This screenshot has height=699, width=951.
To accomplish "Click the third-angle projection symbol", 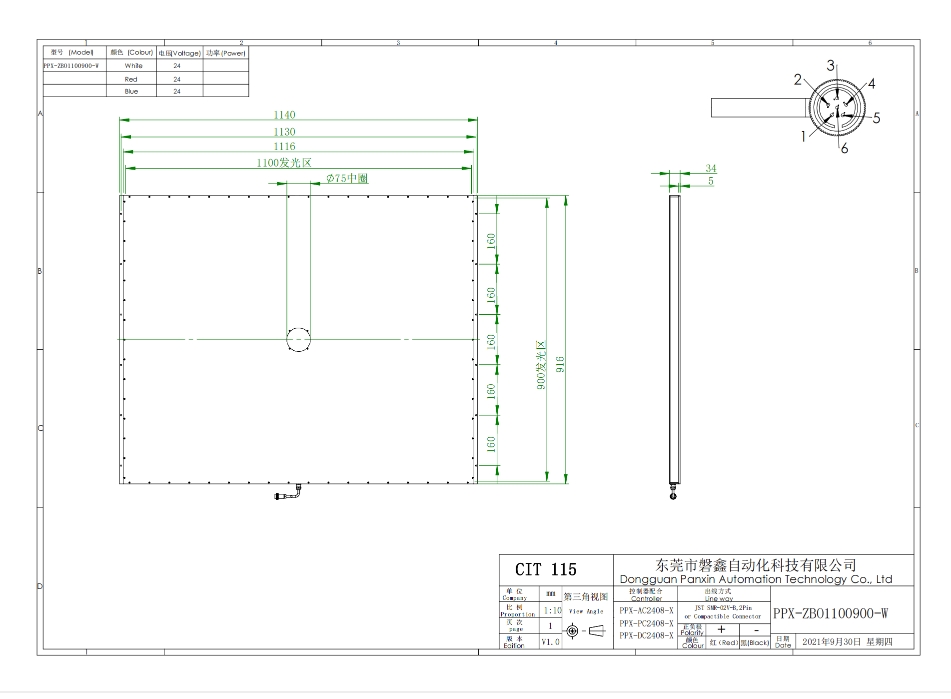I will 581,630.
